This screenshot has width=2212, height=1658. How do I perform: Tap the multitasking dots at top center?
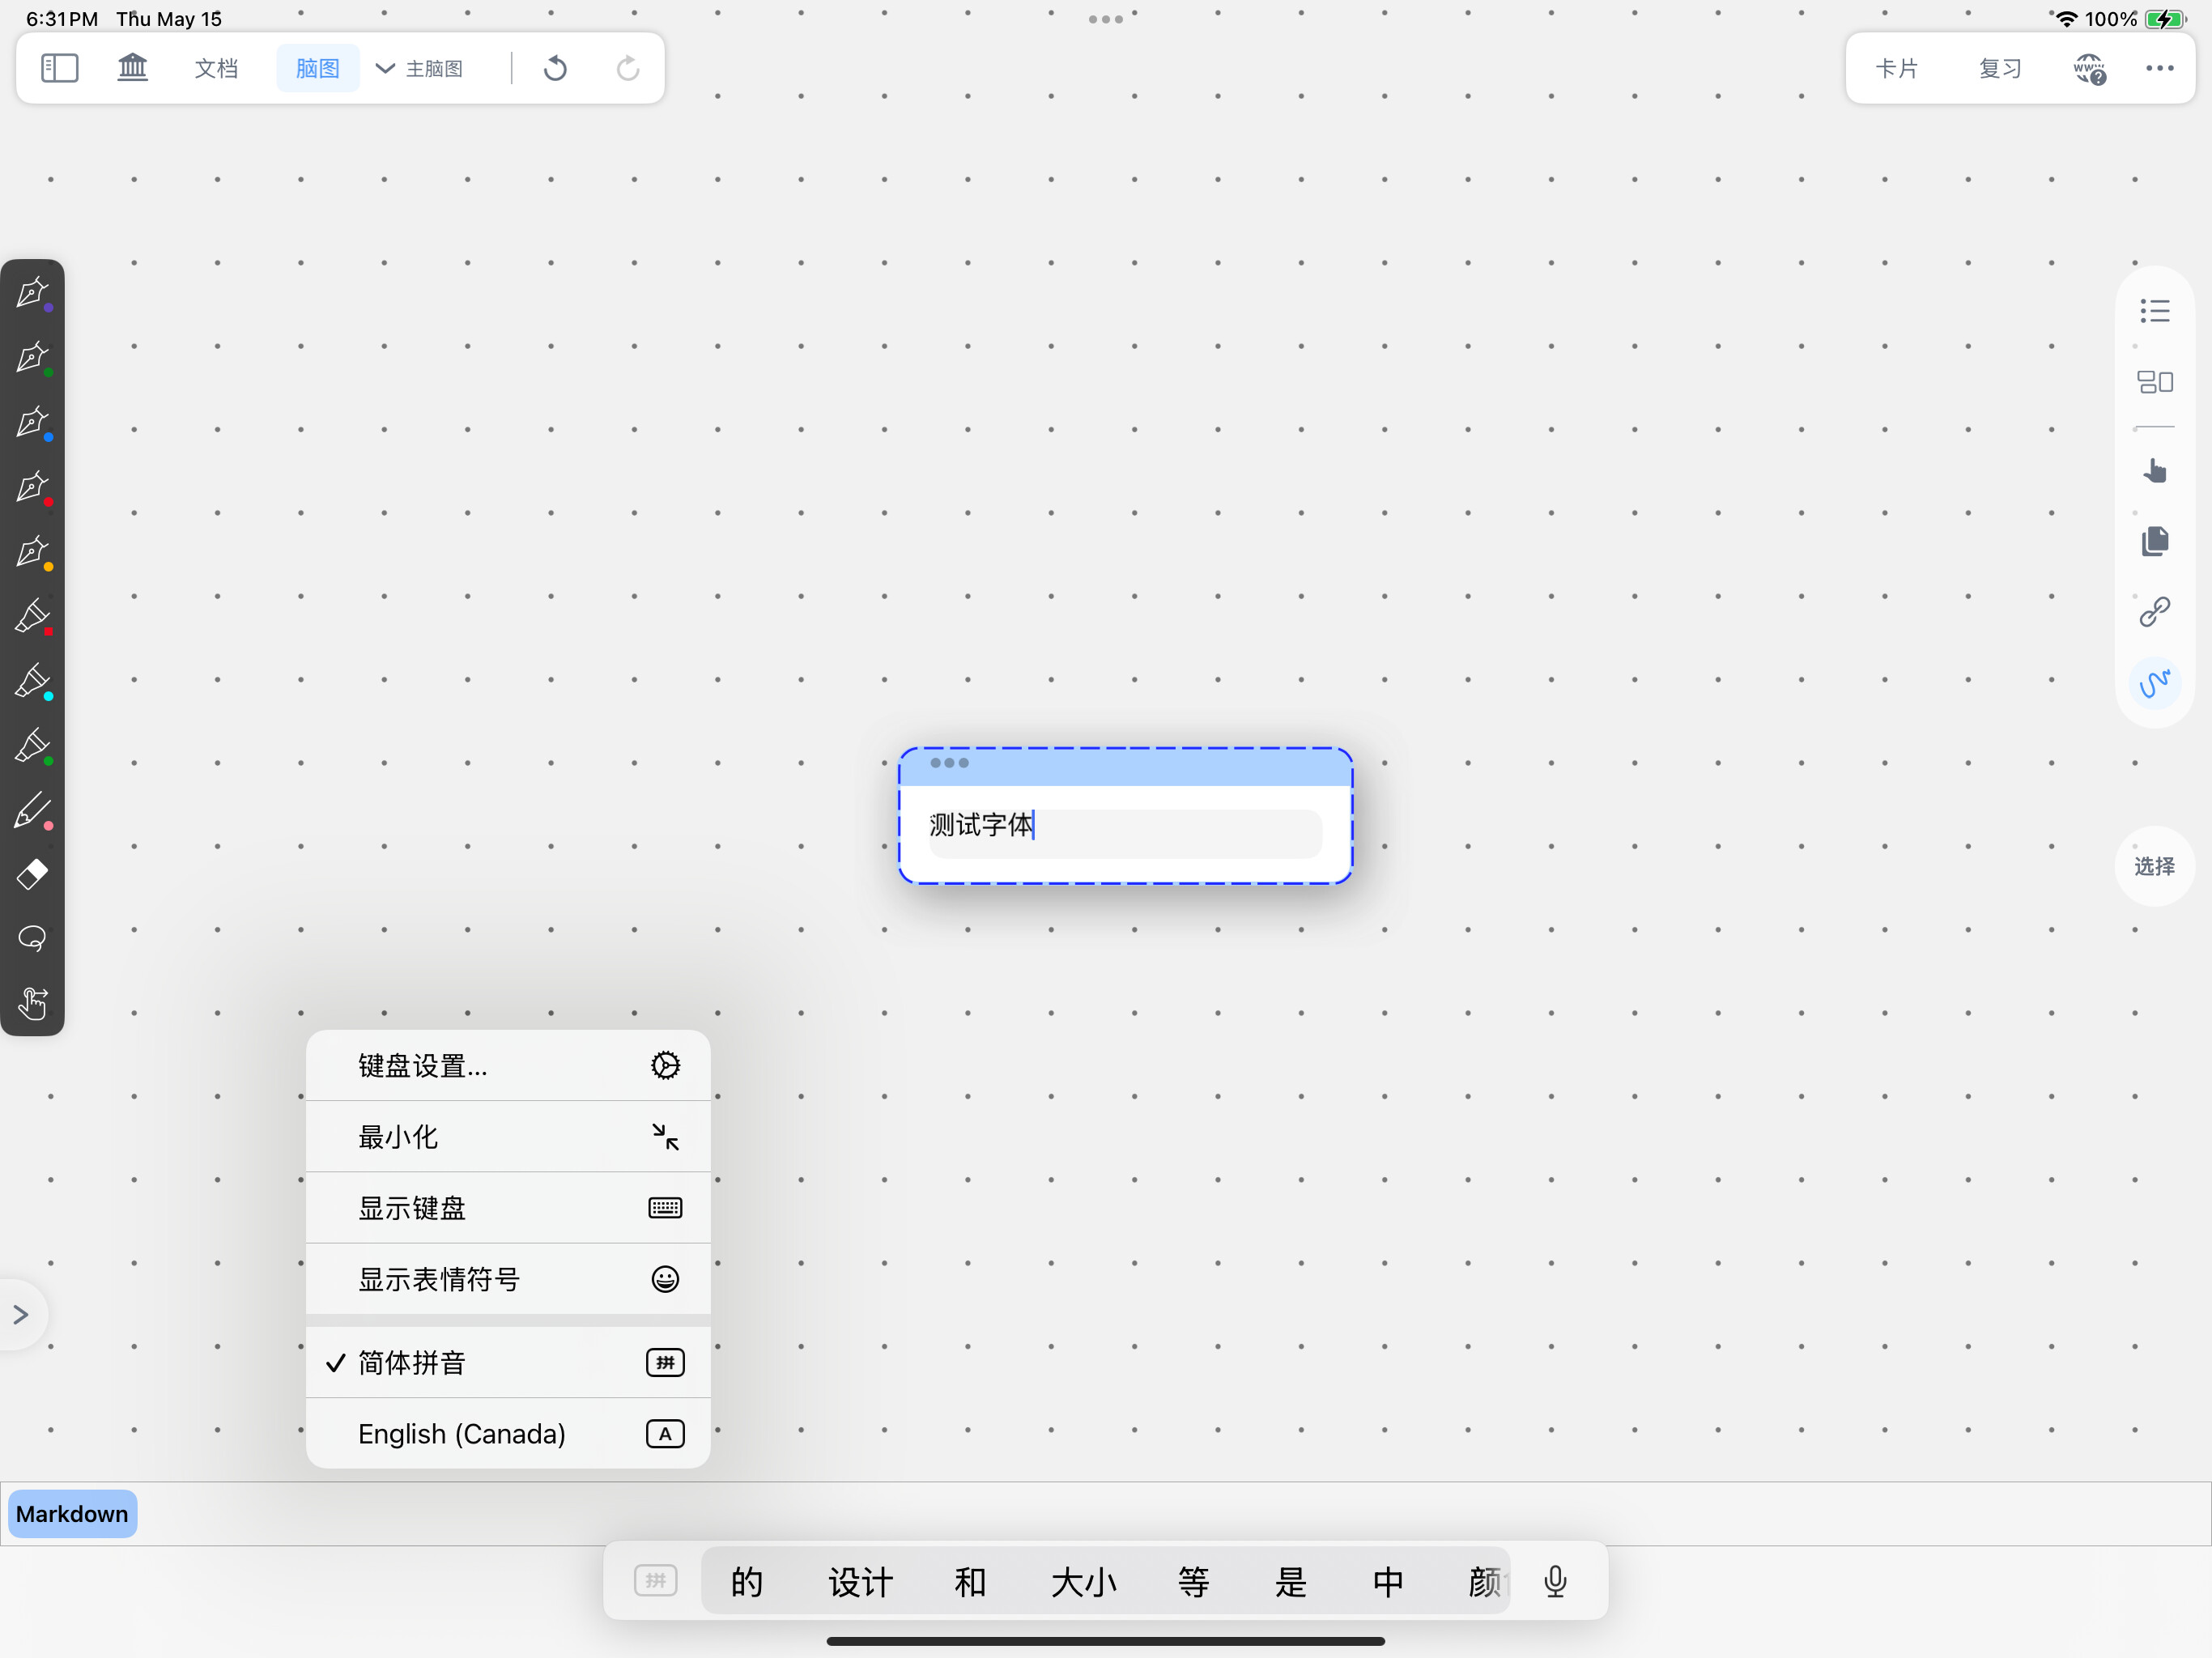pyautogui.click(x=1106, y=19)
